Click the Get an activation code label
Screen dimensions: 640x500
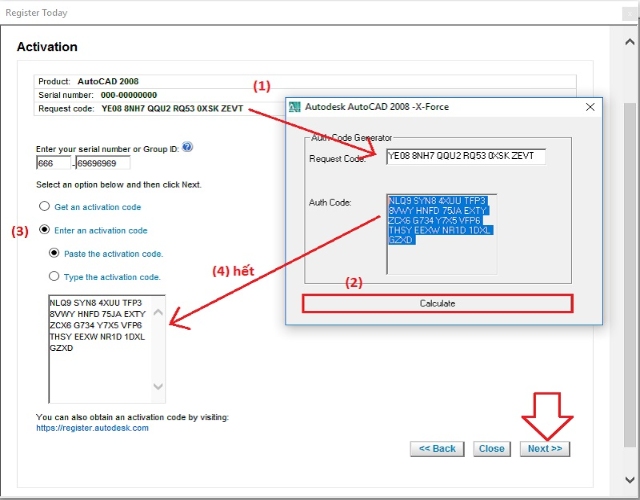(98, 207)
